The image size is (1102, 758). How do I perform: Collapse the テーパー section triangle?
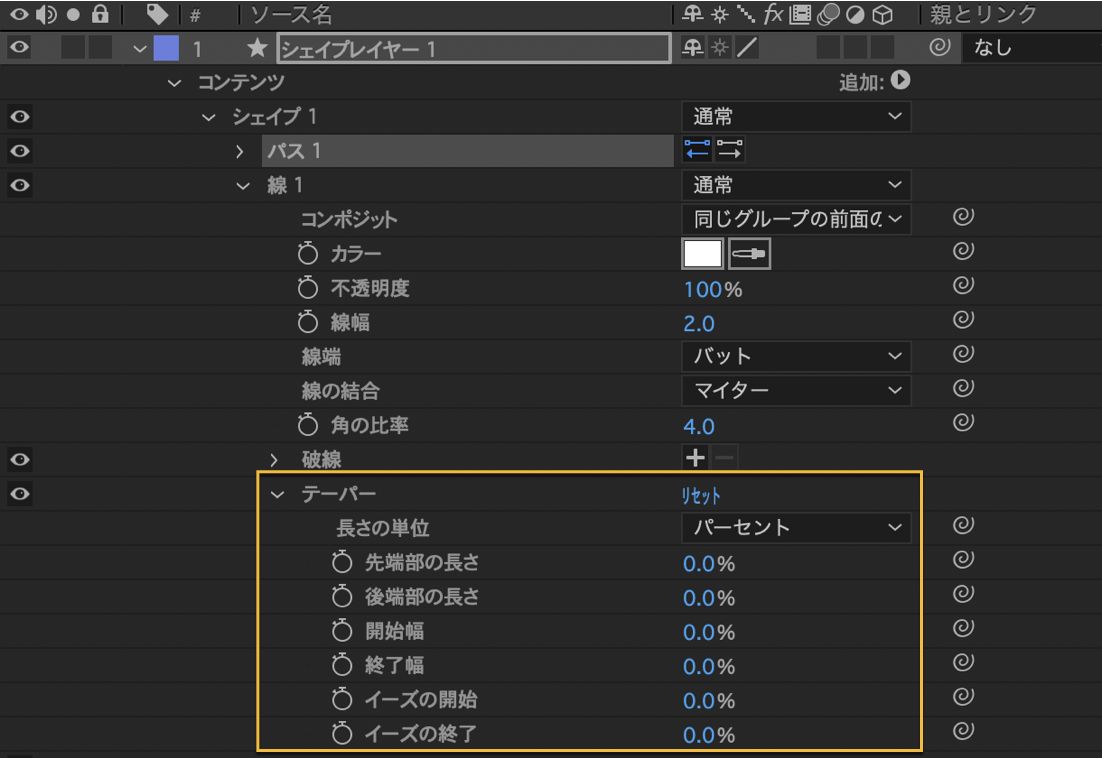pyautogui.click(x=278, y=493)
